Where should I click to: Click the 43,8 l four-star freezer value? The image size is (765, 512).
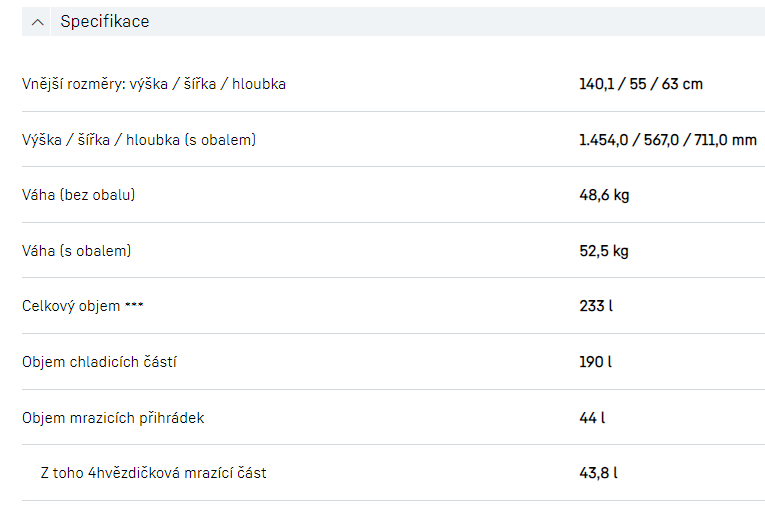598,473
